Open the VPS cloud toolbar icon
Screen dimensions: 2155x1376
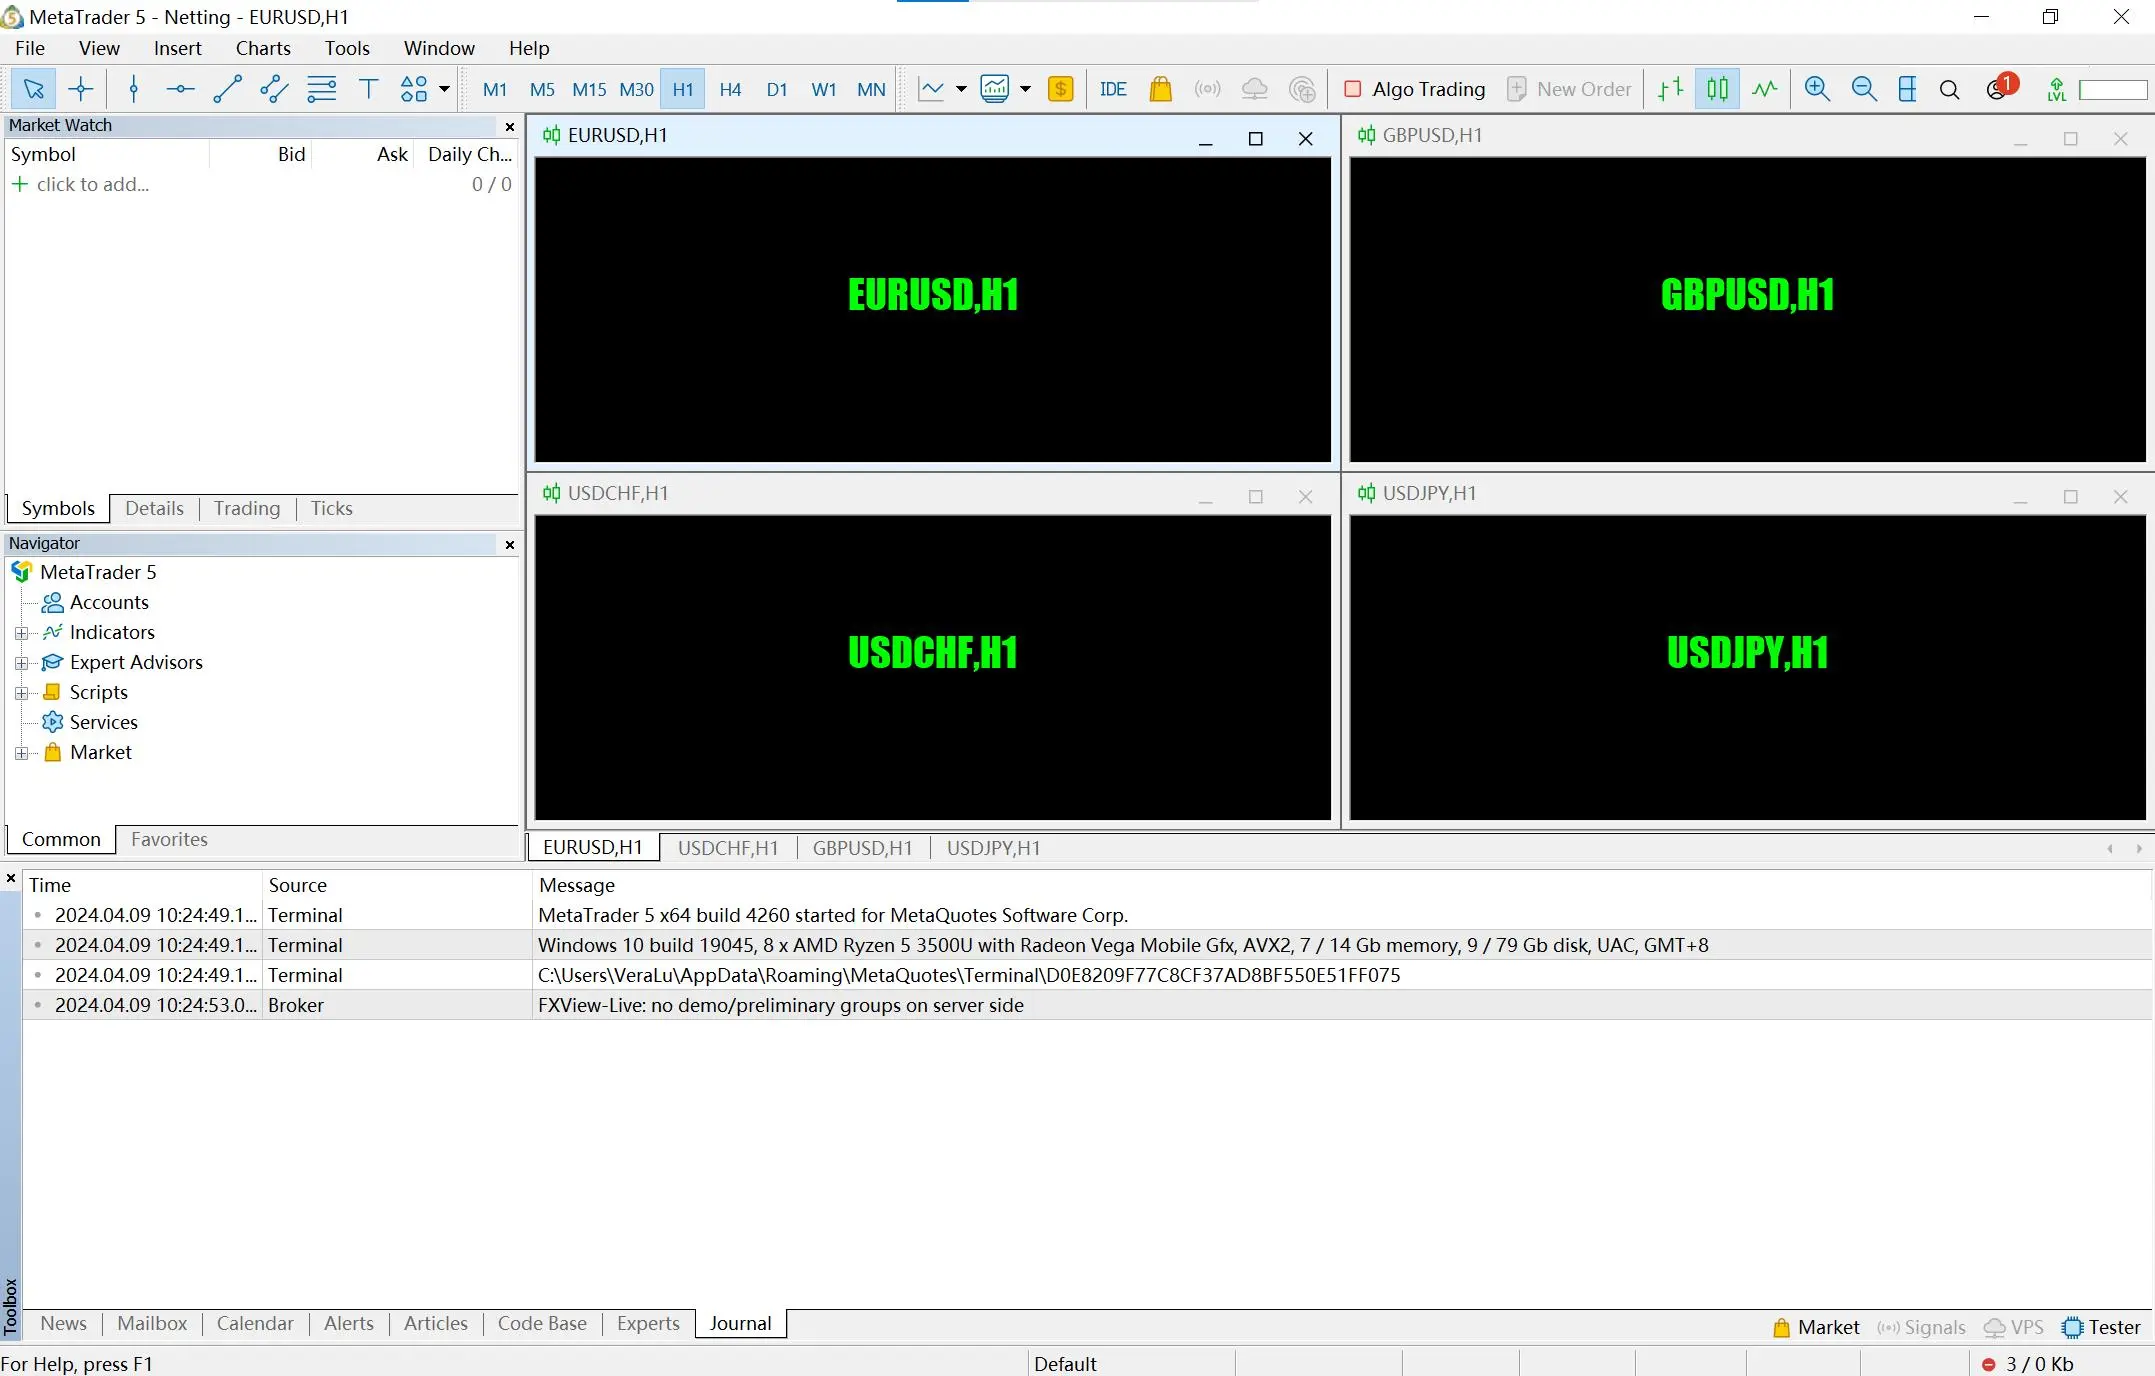click(x=1254, y=89)
